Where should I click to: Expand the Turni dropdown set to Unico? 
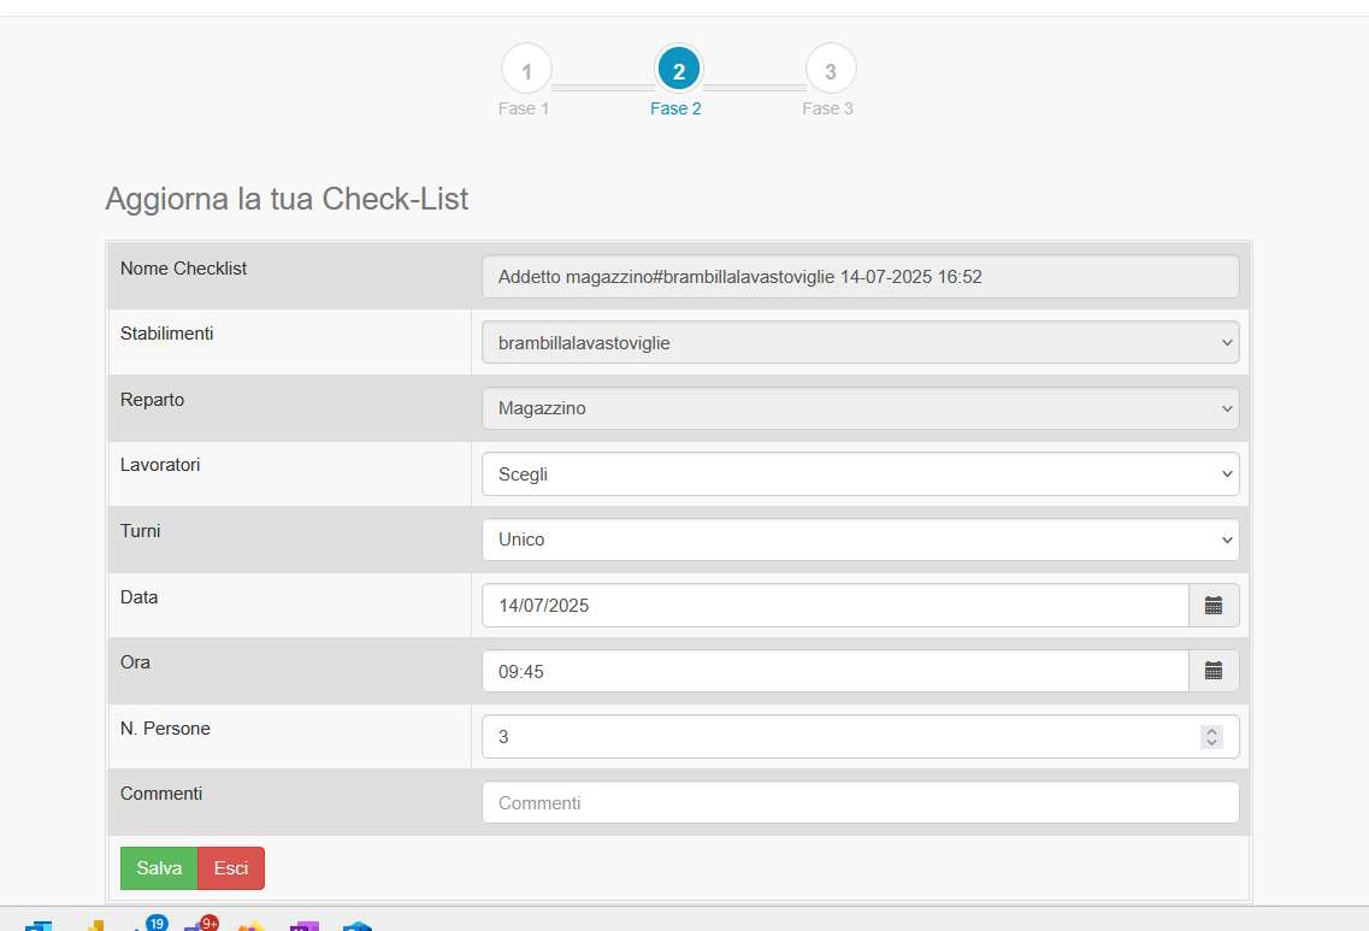click(860, 540)
